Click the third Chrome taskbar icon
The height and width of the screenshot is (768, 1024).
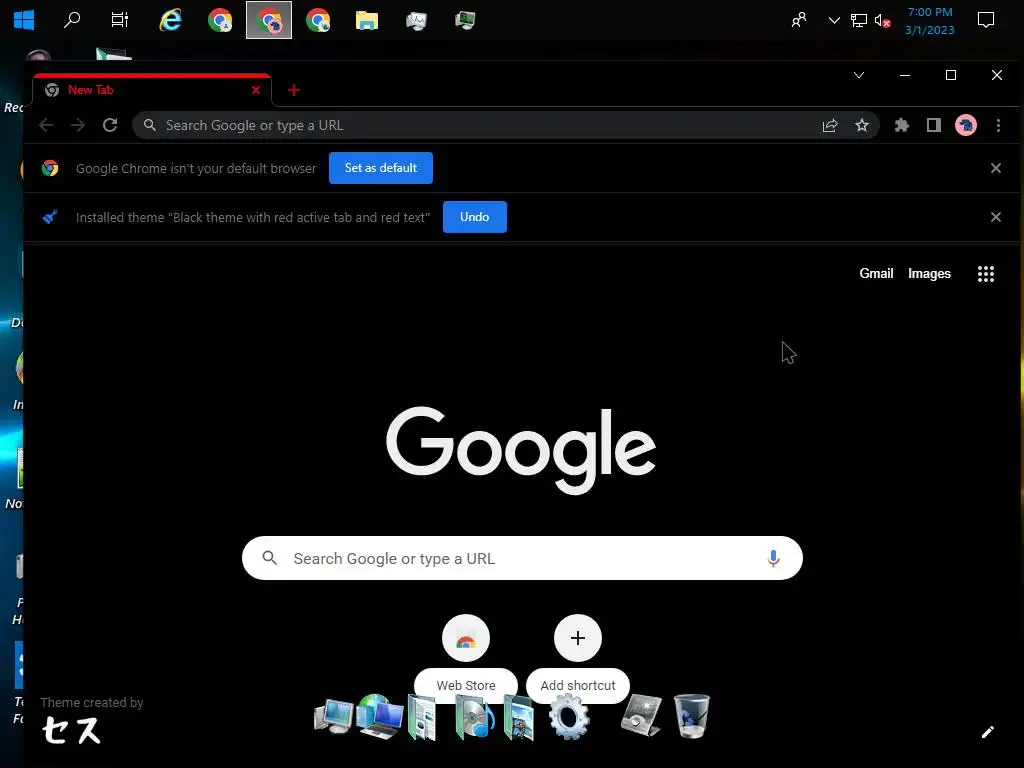(318, 20)
